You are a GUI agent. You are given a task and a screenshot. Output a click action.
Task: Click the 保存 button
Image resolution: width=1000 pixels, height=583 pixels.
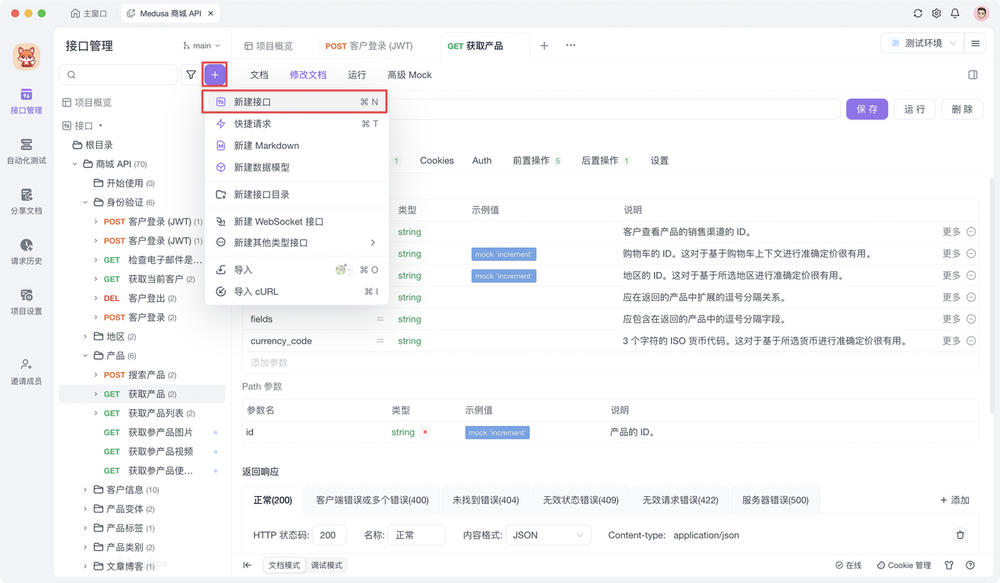(x=867, y=108)
